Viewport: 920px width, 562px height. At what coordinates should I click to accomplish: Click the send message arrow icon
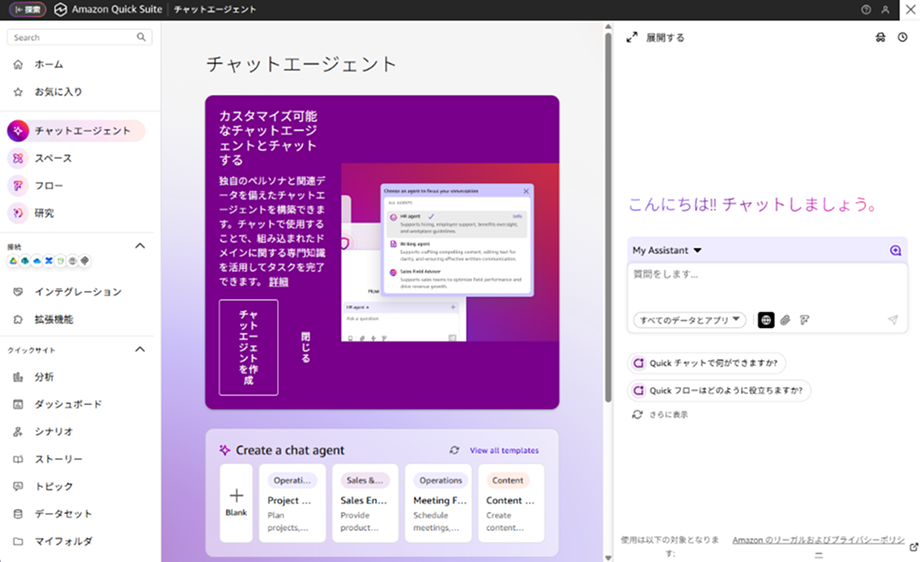892,320
